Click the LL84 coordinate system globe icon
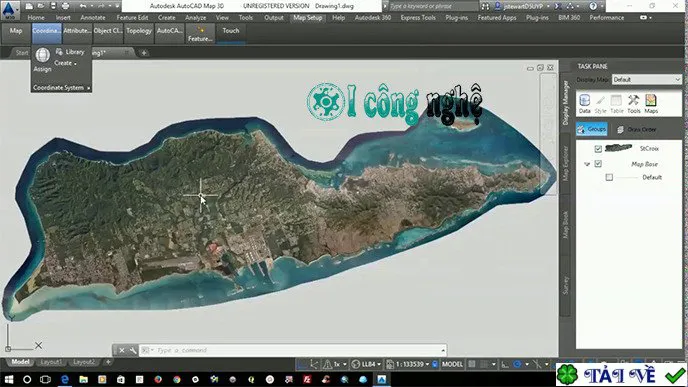Screen dimensions: 688x387 click(x=356, y=364)
